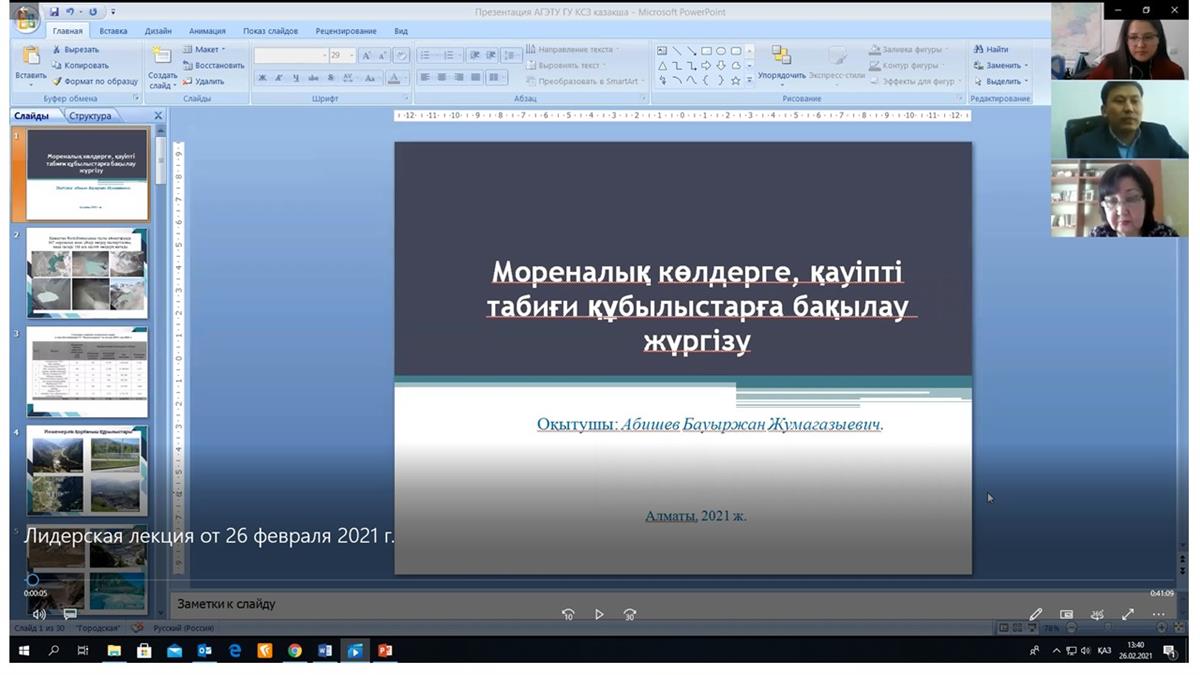Screen dimensions: 1200x675
Task: Click the video player fullscreen icon
Action: 1128,614
